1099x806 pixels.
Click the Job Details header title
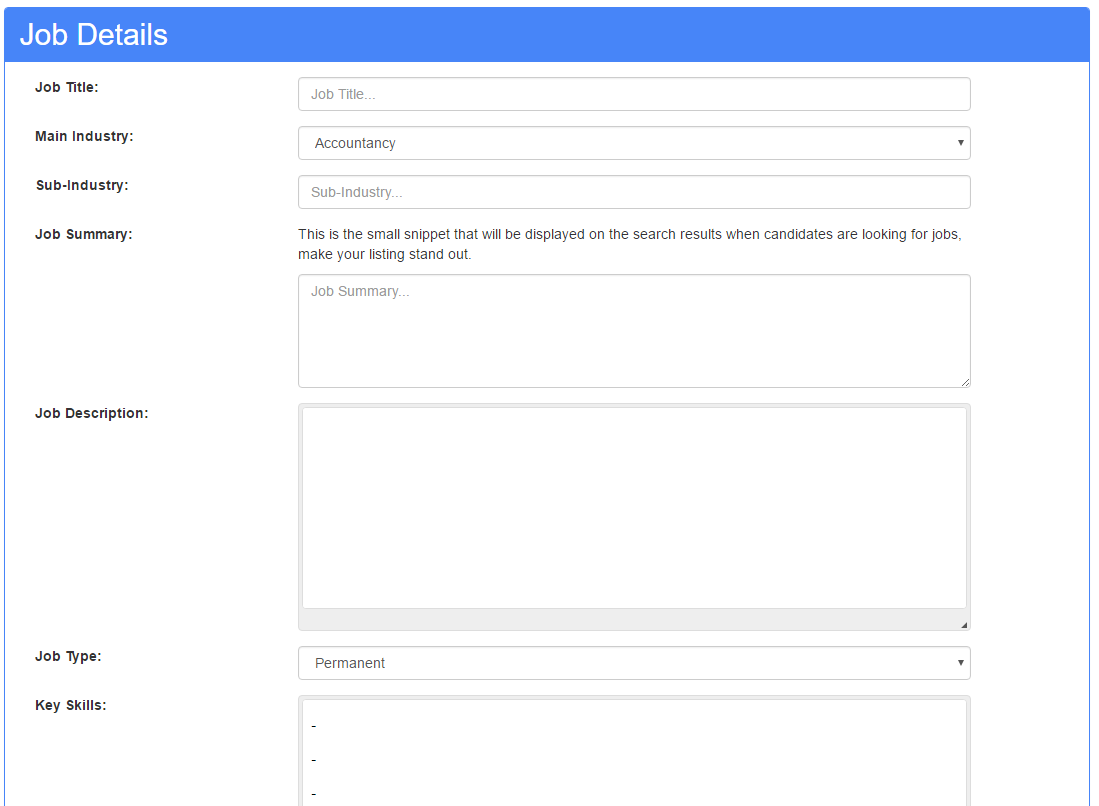coord(94,34)
